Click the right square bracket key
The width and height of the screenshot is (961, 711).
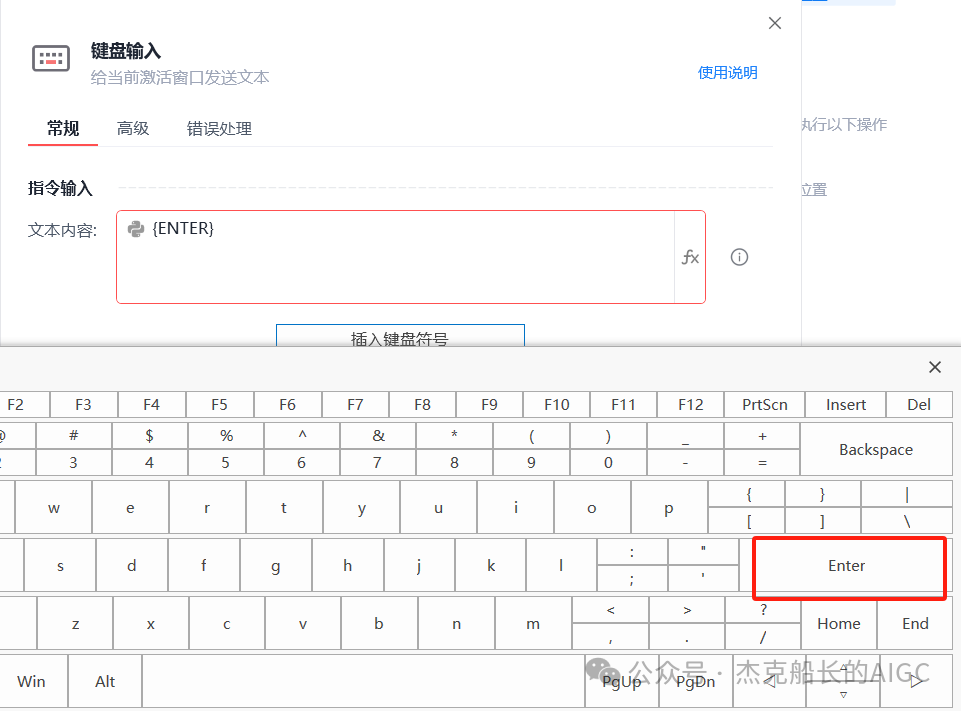(822, 521)
